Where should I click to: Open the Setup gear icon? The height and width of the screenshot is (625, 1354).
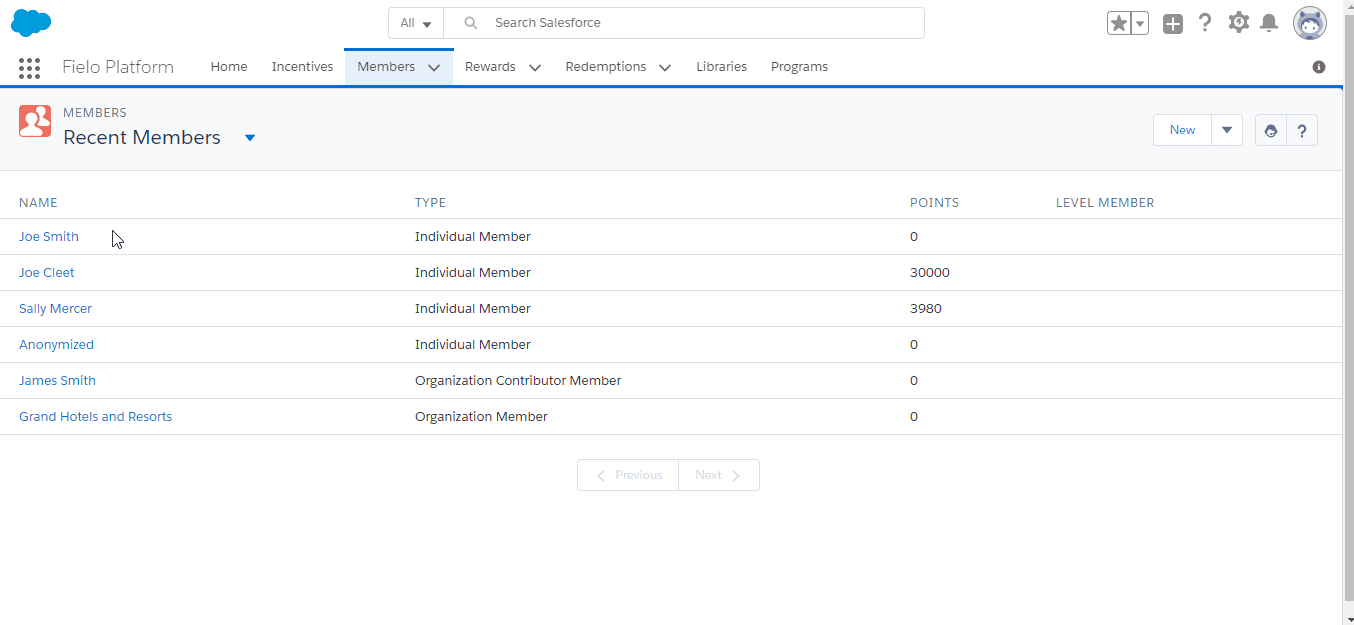pos(1239,22)
